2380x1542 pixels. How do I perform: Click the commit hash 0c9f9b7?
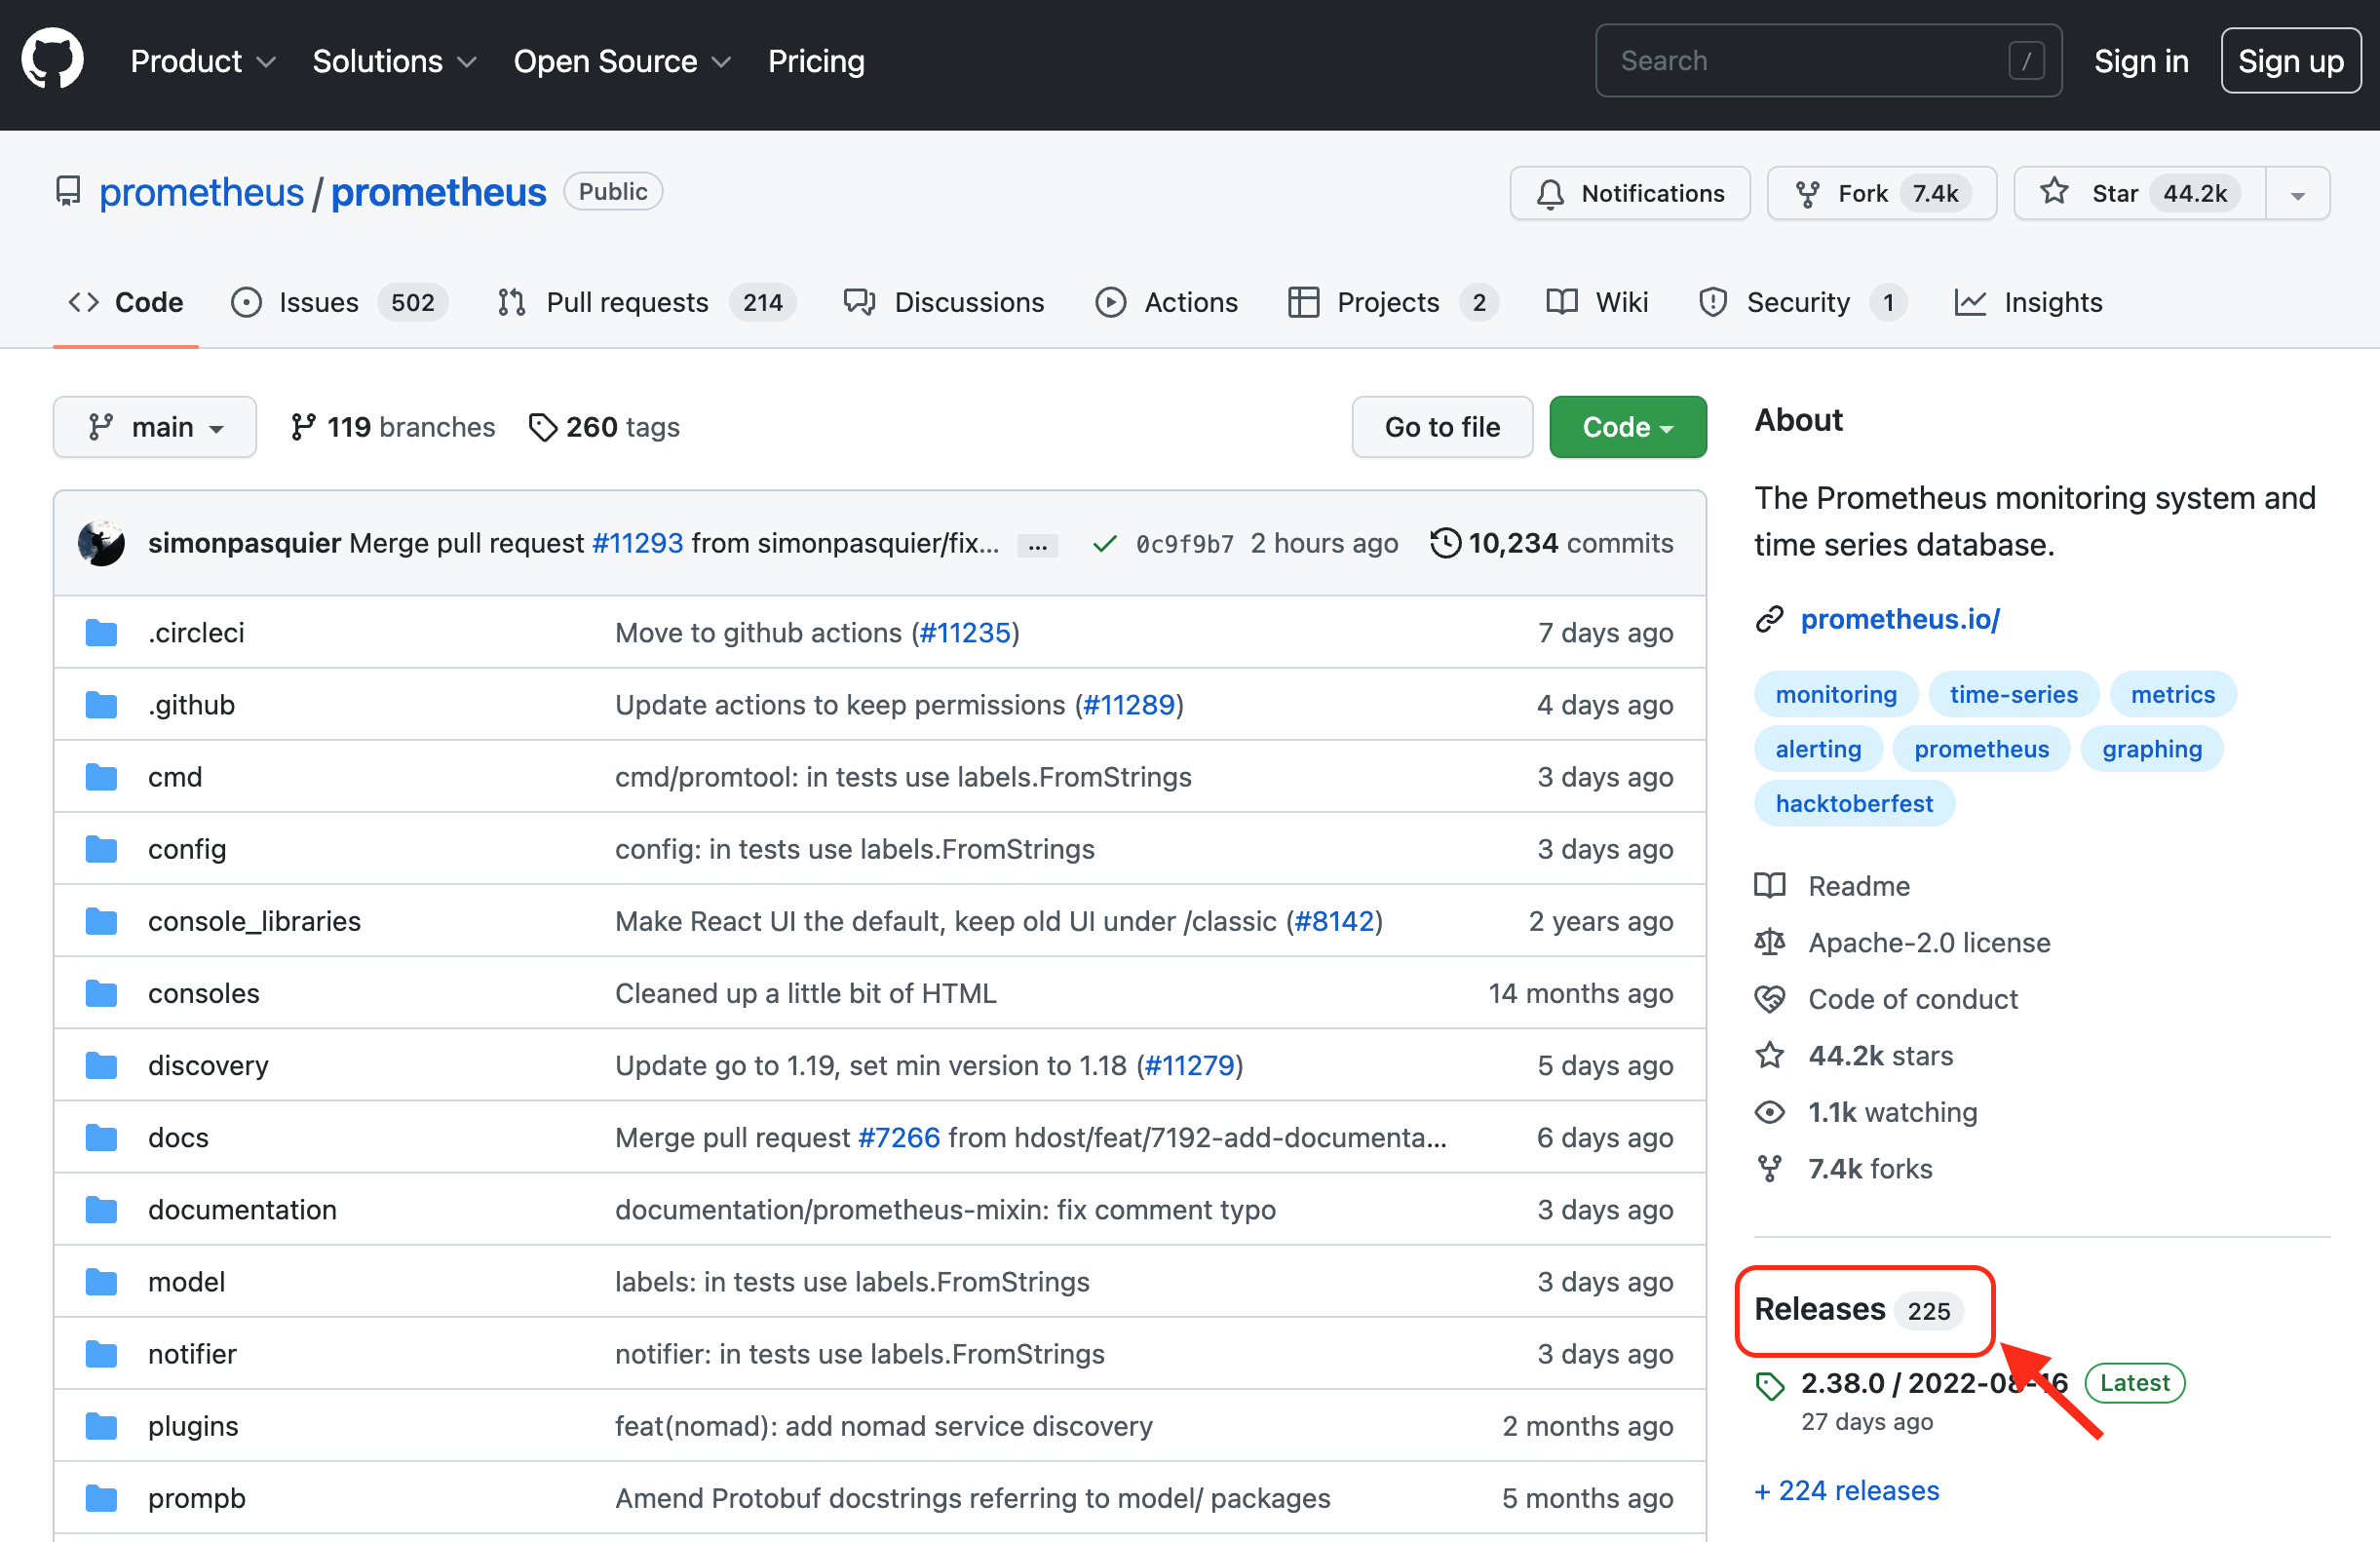coord(1184,544)
